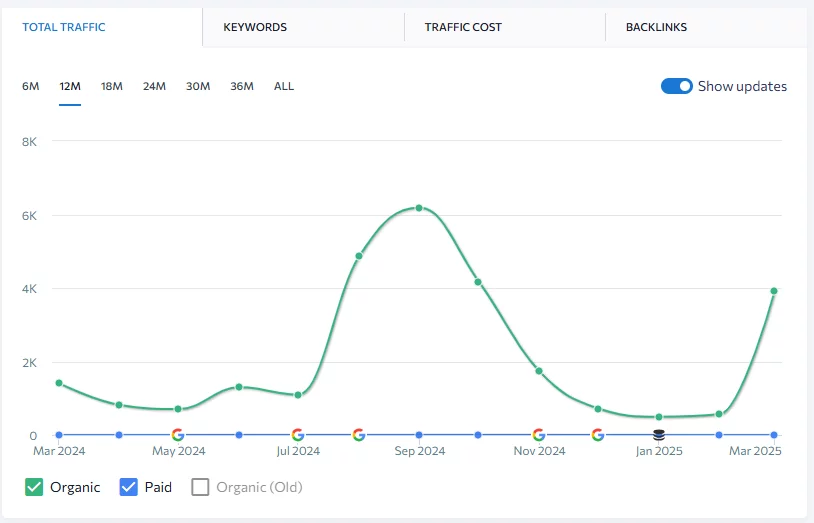This screenshot has width=814, height=523.
Task: Go to the Backlinks tab
Action: pyautogui.click(x=656, y=27)
